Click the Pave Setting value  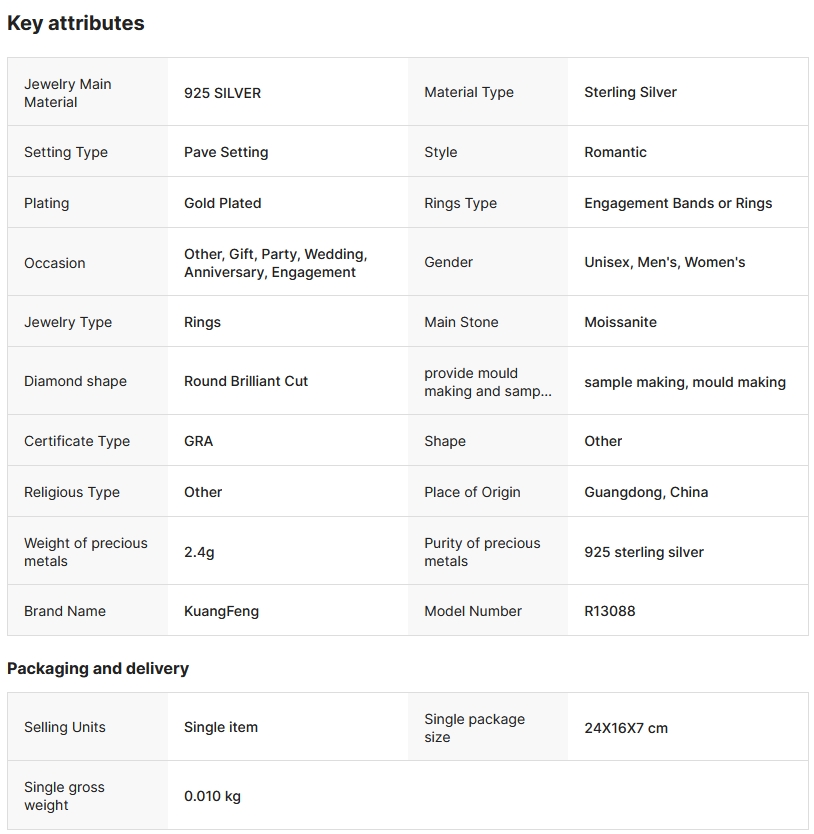point(226,152)
